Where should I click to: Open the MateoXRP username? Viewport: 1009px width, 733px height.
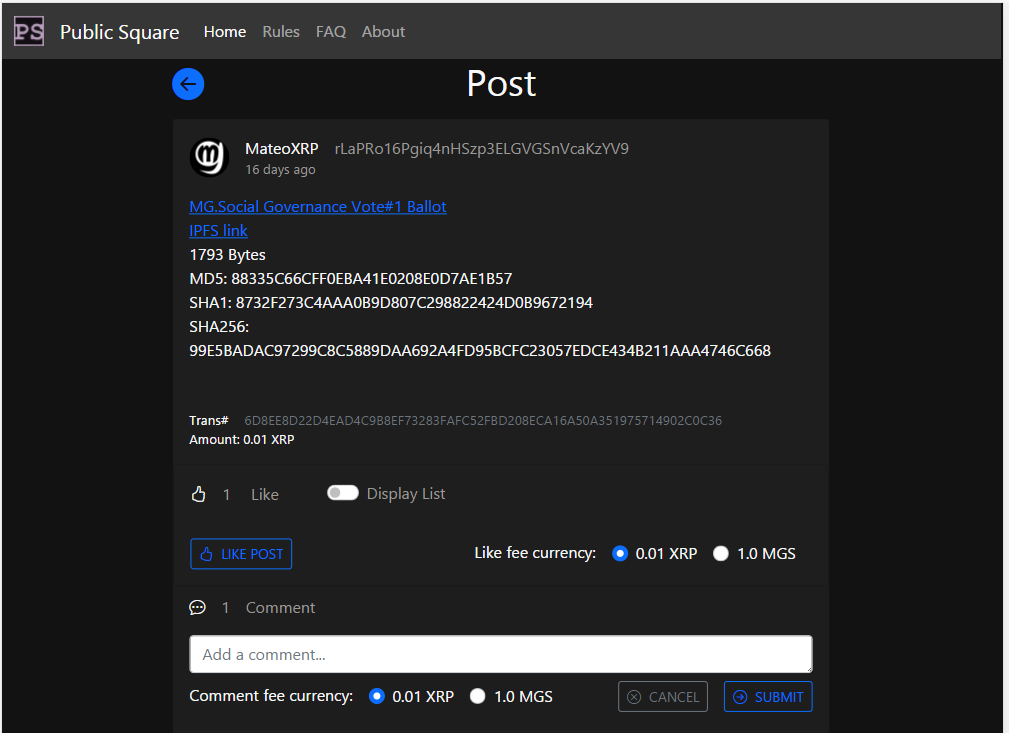282,149
